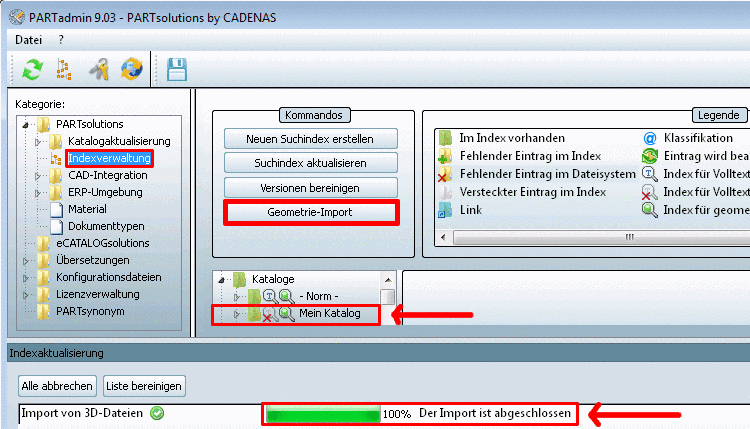This screenshot has height=429, width=750.
Task: Select Indexverwaltung in the category tree
Action: click(x=109, y=158)
